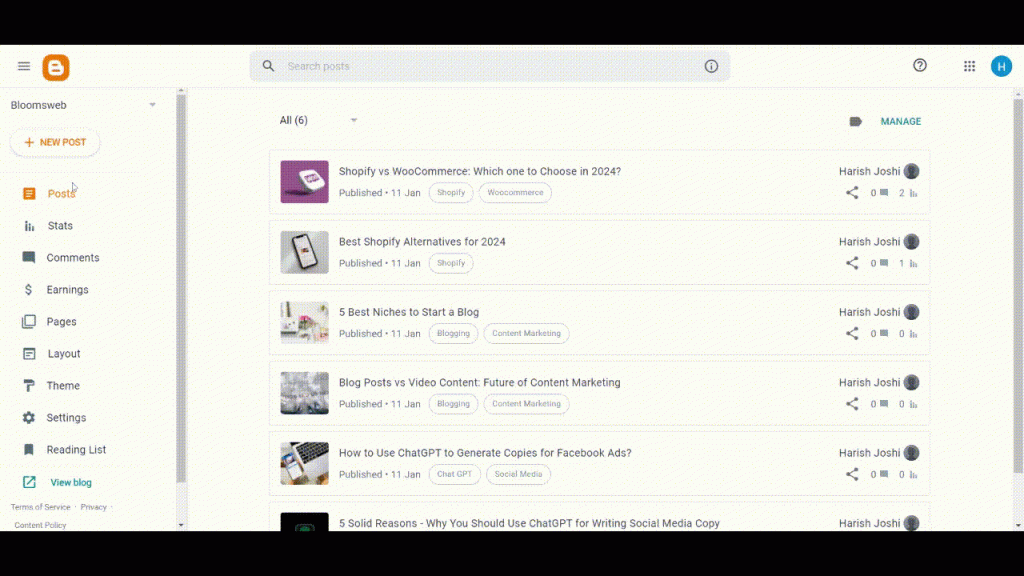Image resolution: width=1024 pixels, height=576 pixels.
Task: Click the Settings gear icon in sidebar
Action: [x=29, y=417]
